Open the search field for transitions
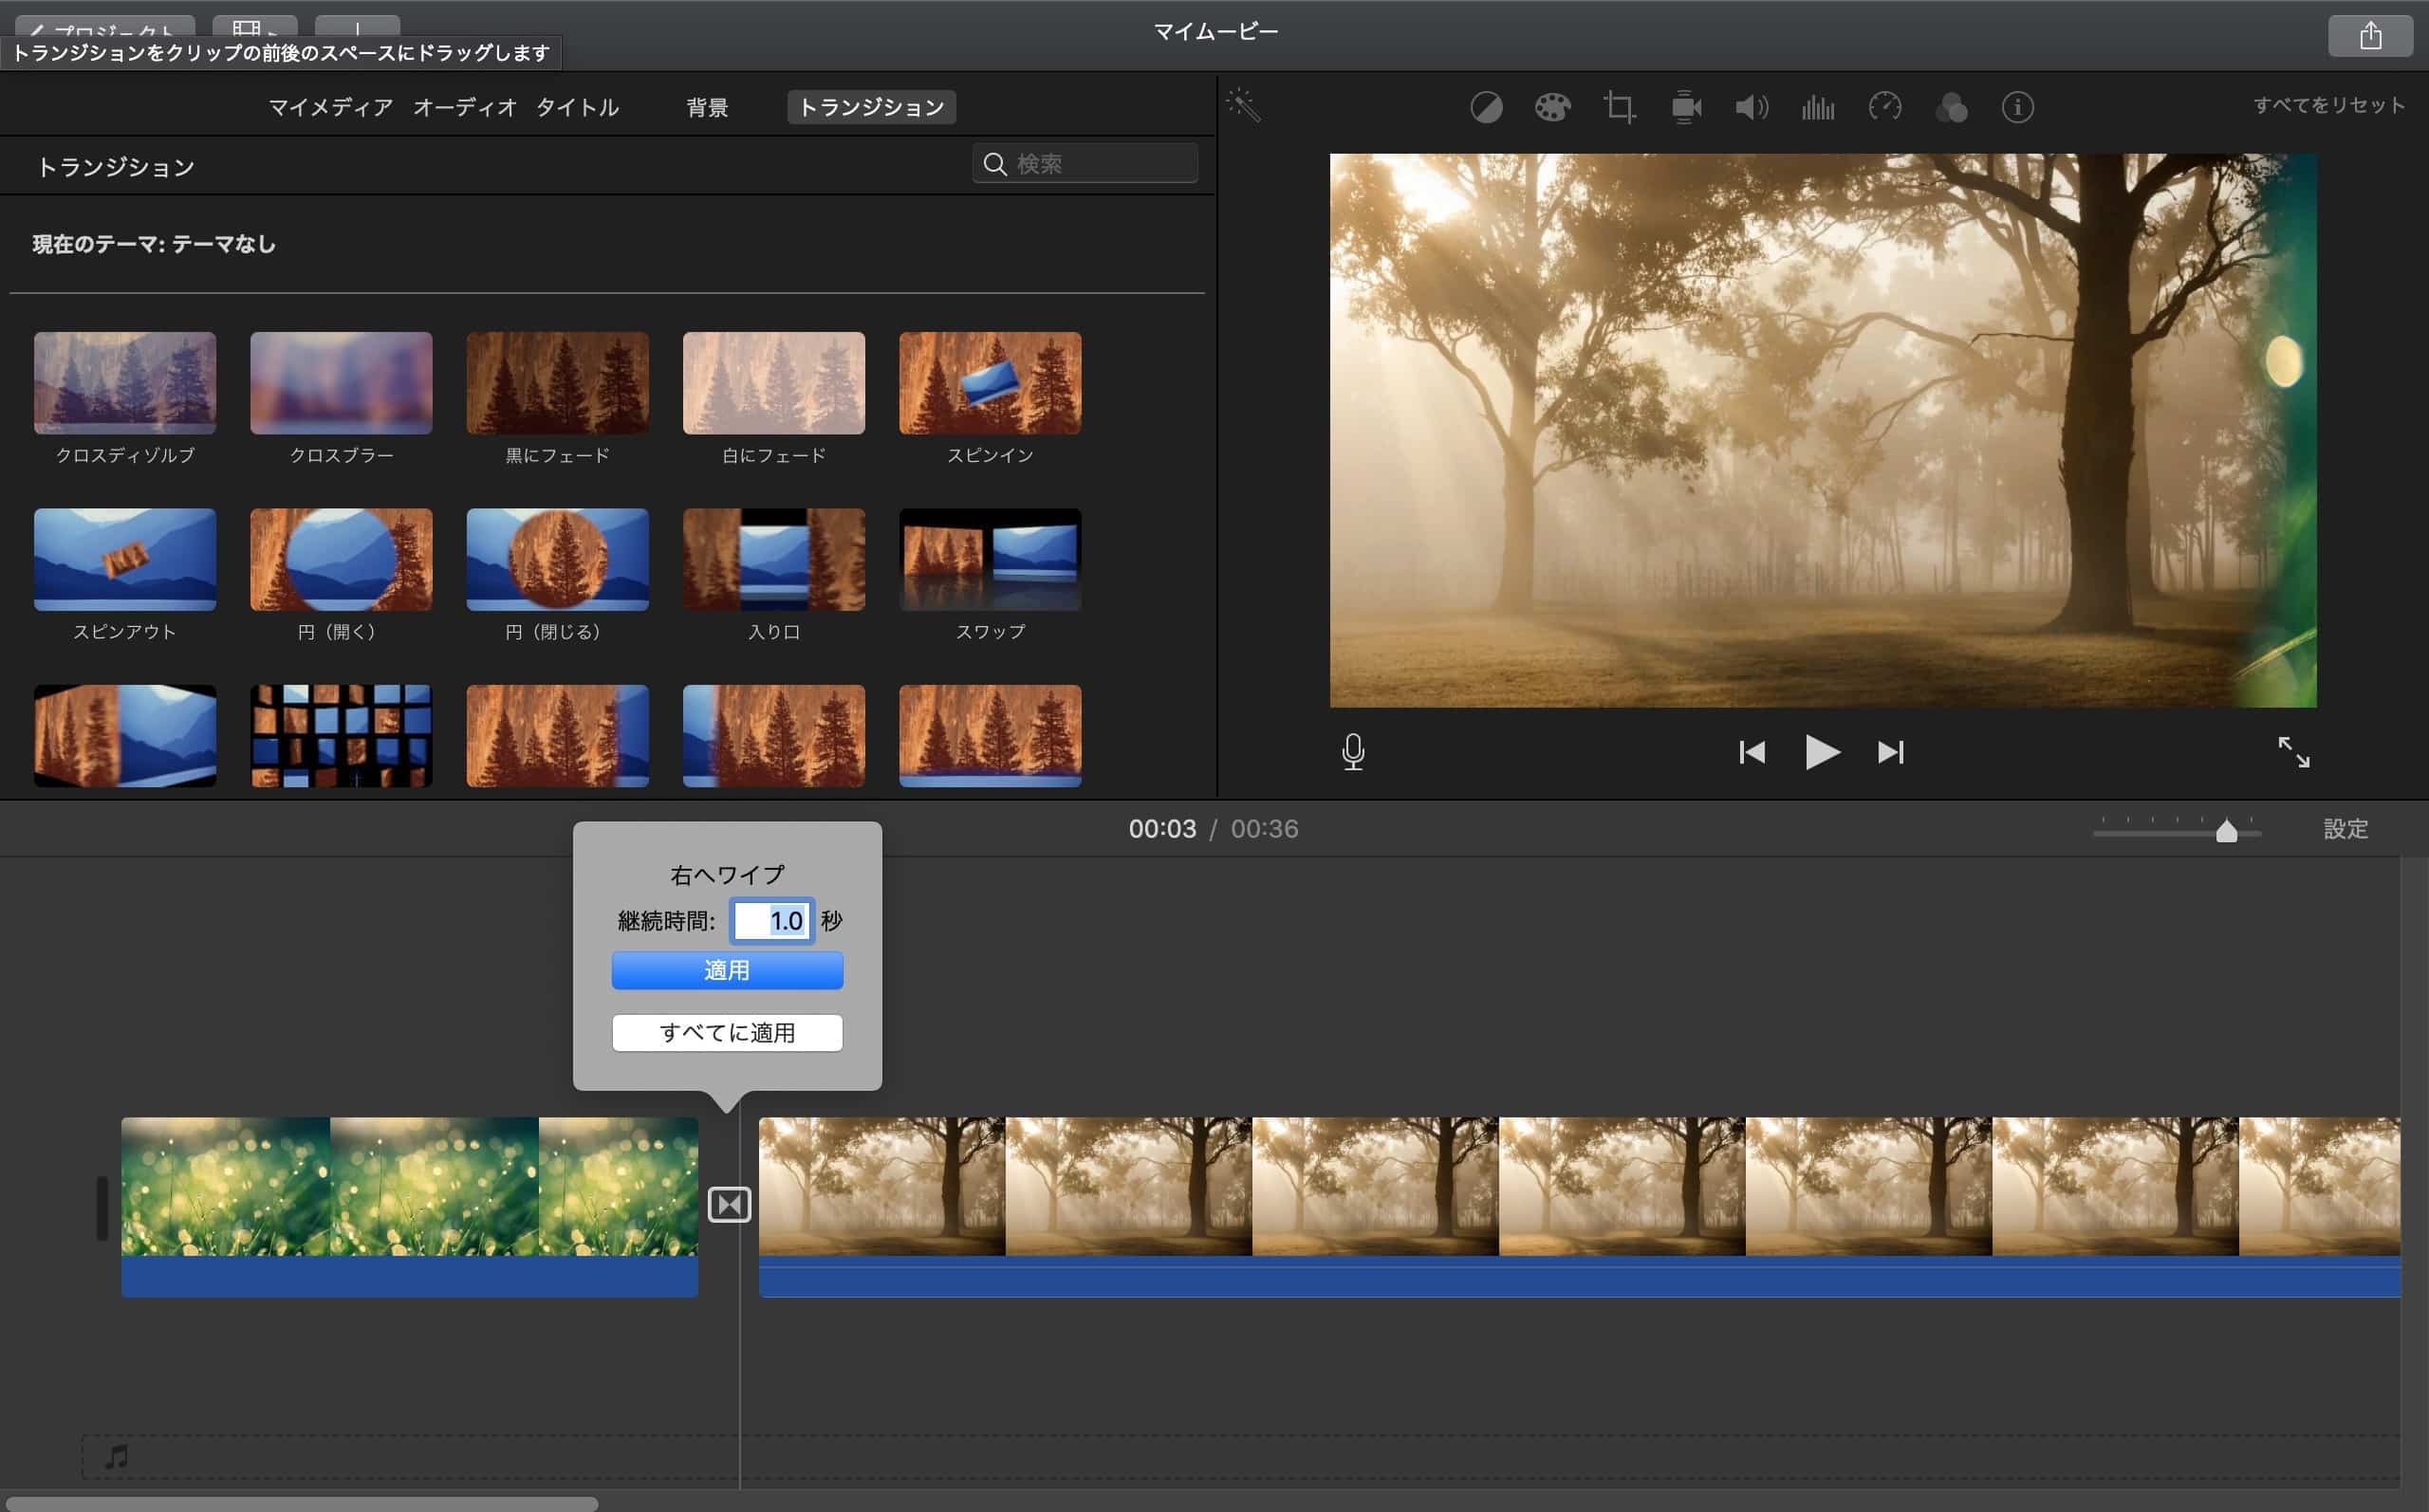This screenshot has width=2429, height=1512. click(1085, 163)
